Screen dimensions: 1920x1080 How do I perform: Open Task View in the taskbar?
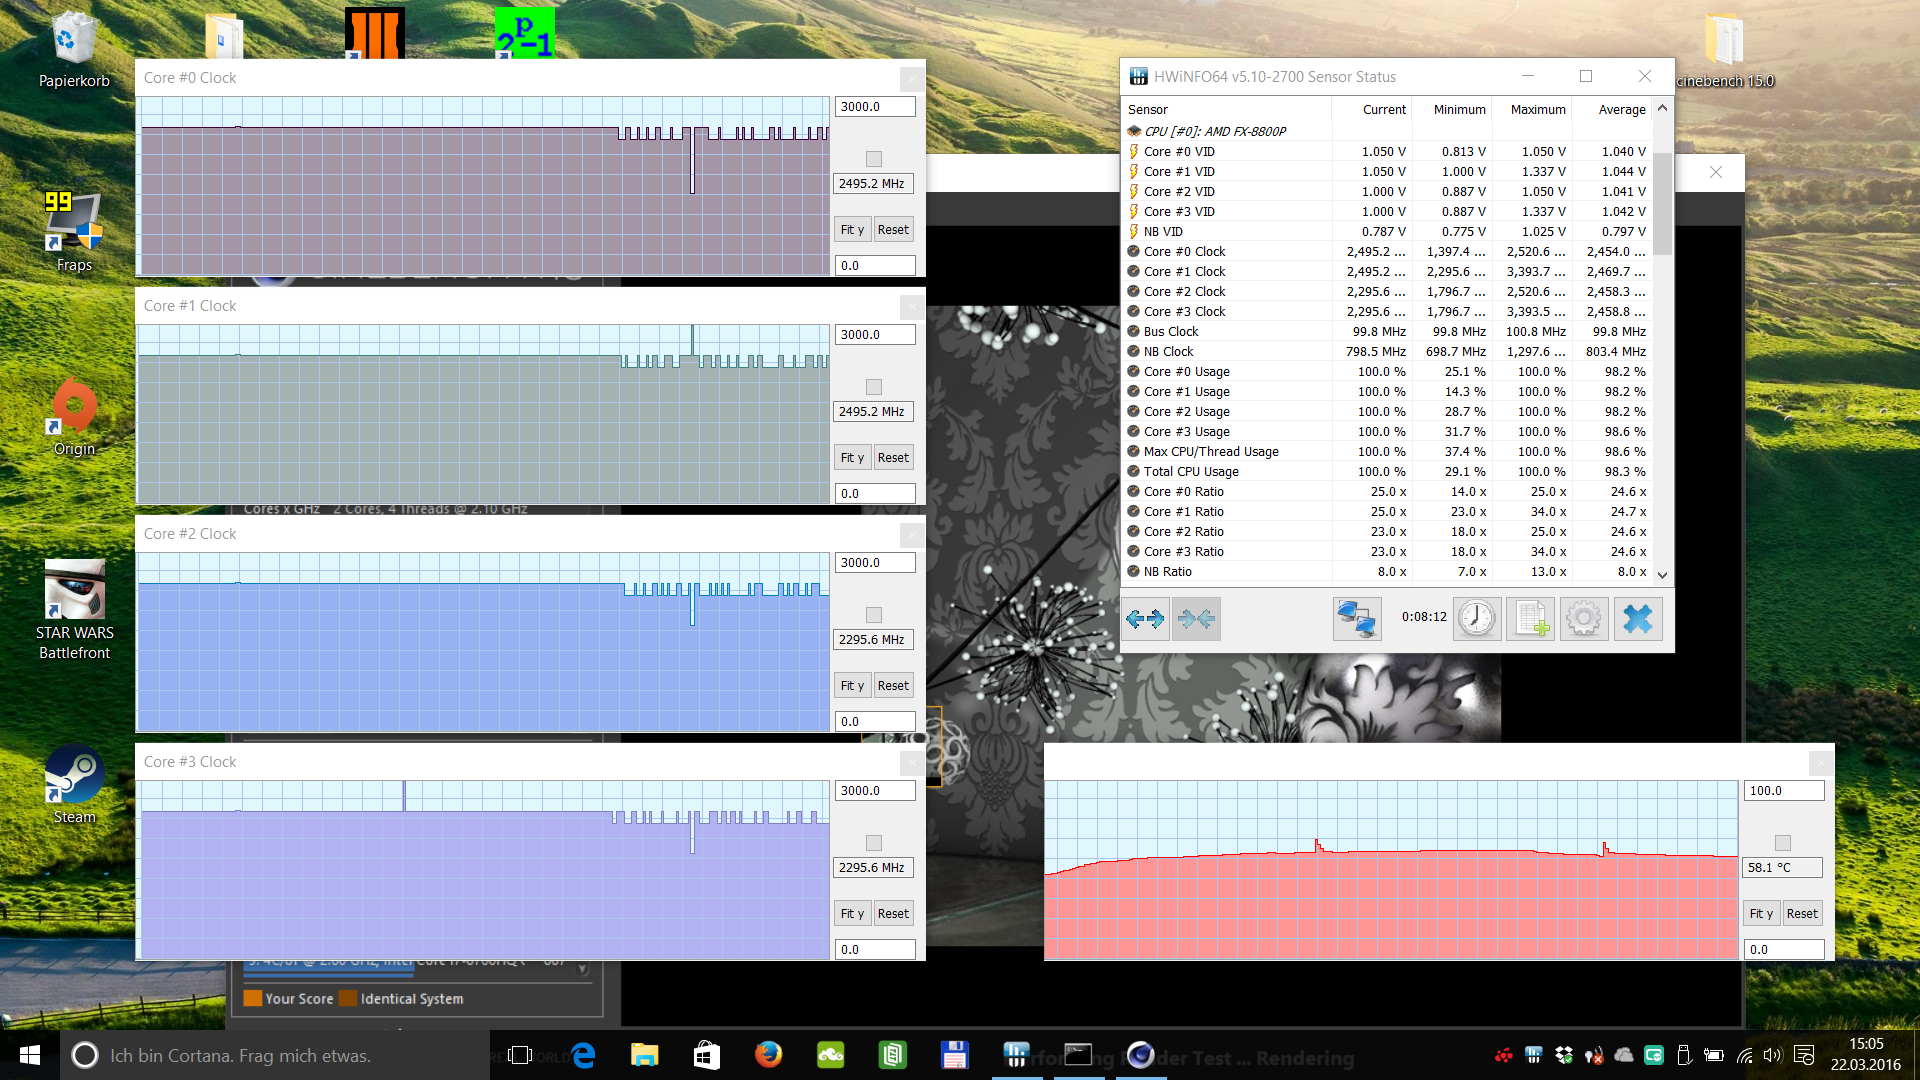(x=520, y=1055)
